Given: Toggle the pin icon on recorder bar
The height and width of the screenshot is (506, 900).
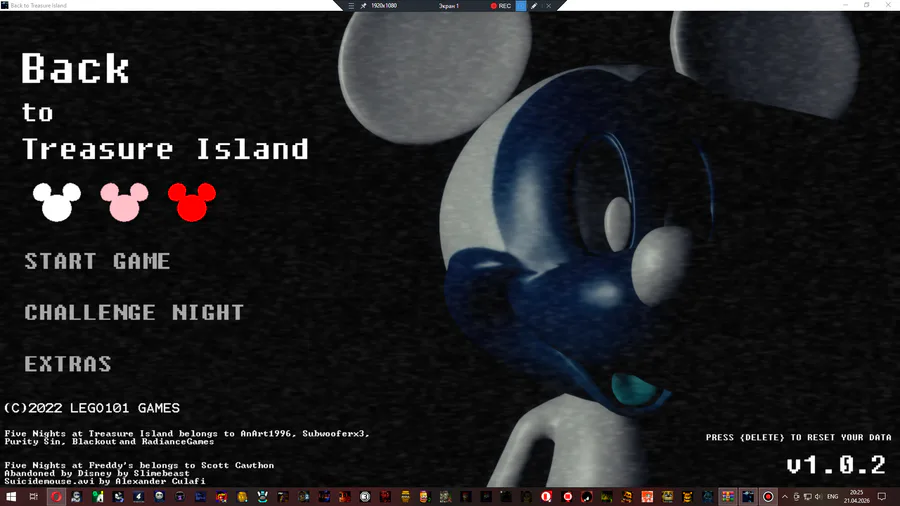Looking at the screenshot, I should pyautogui.click(x=363, y=6).
